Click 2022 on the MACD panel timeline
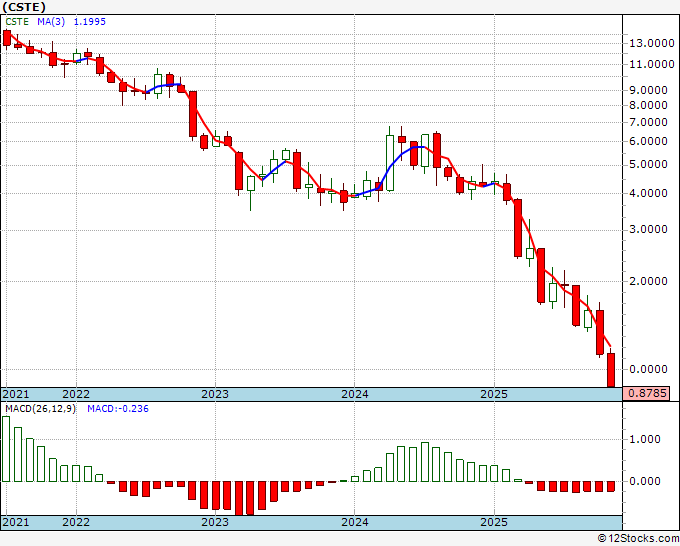 click(76, 522)
